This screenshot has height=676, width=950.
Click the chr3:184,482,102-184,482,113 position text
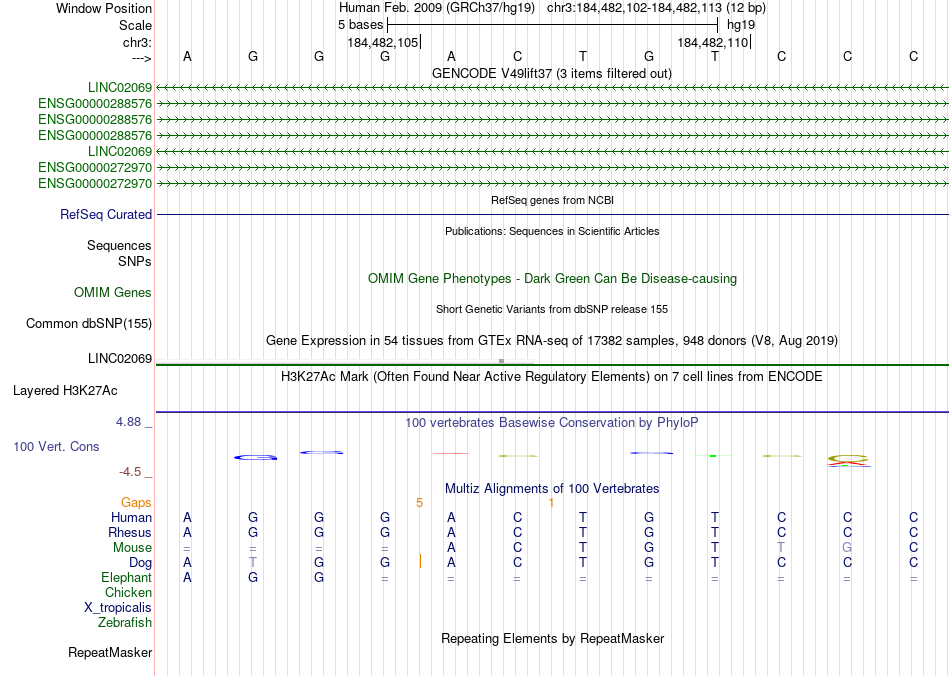656,8
